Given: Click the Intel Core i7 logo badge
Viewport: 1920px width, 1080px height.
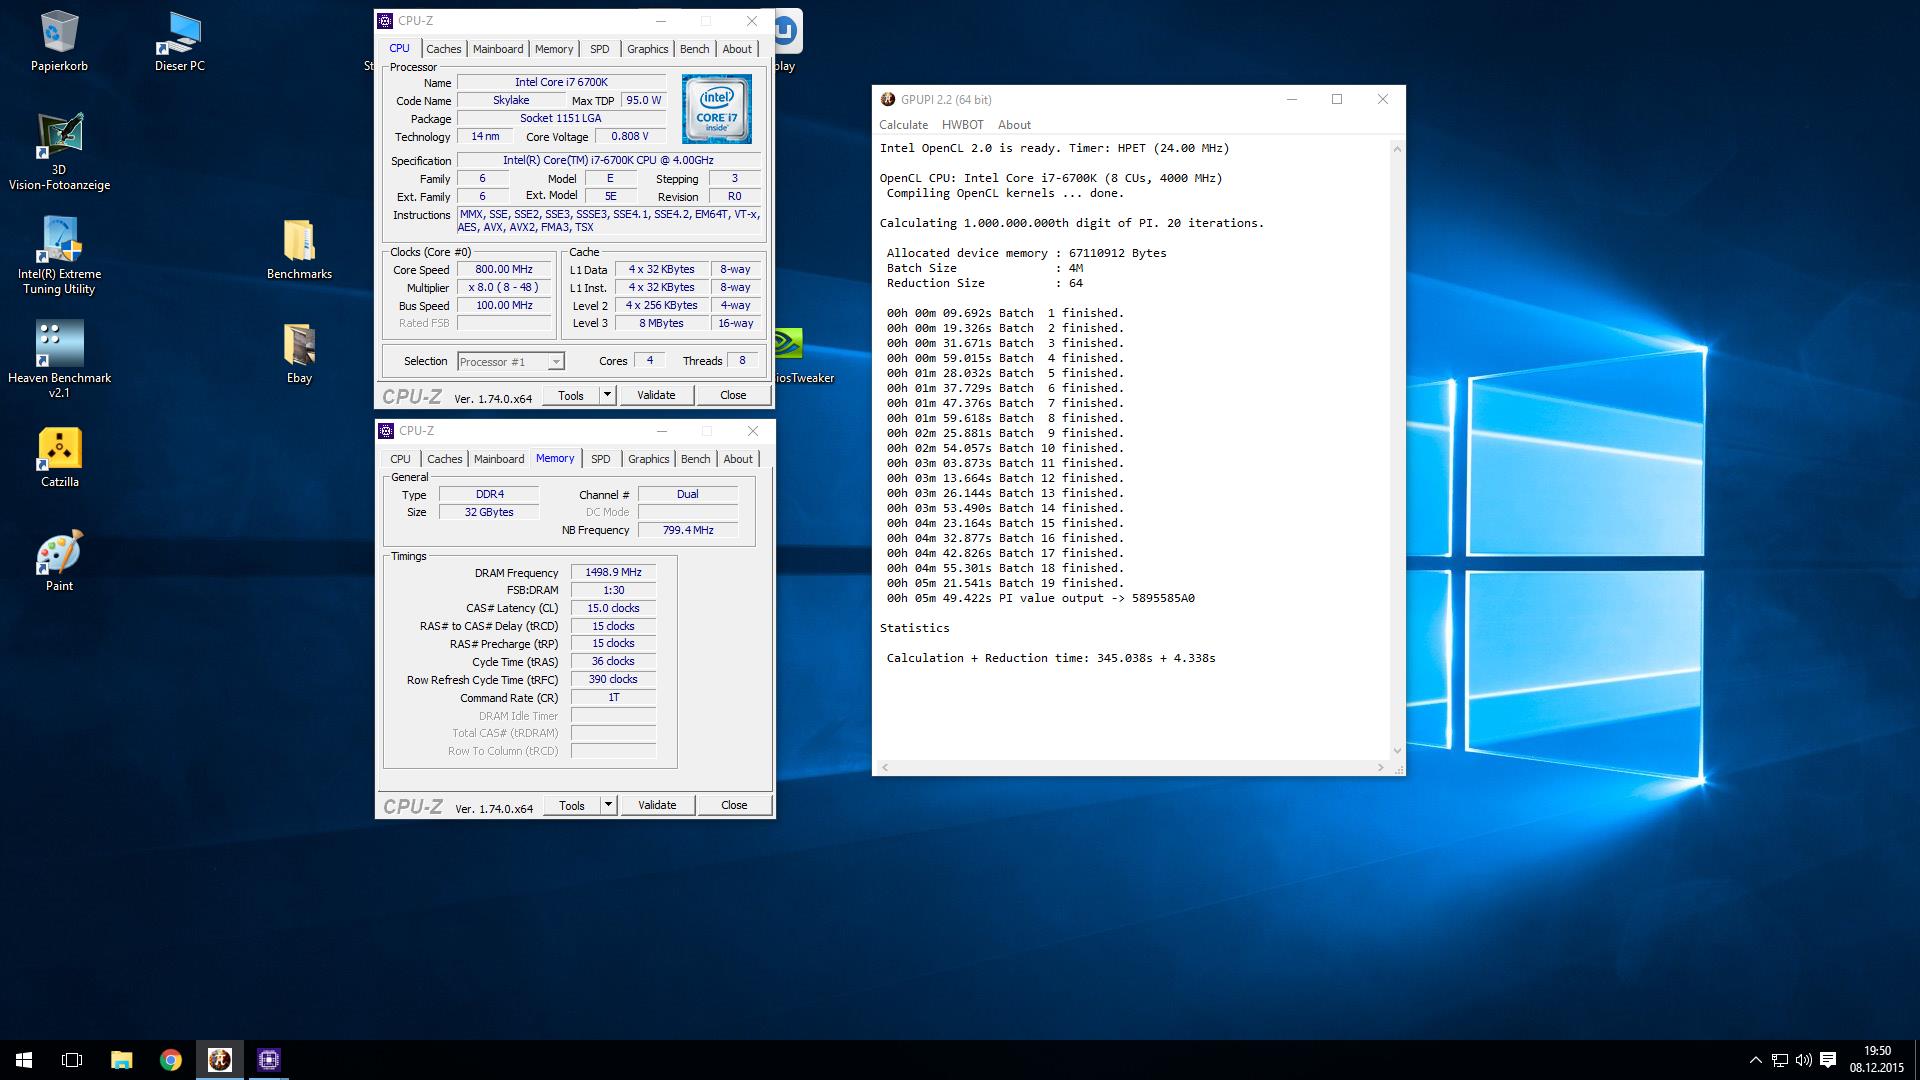Looking at the screenshot, I should click(x=717, y=109).
